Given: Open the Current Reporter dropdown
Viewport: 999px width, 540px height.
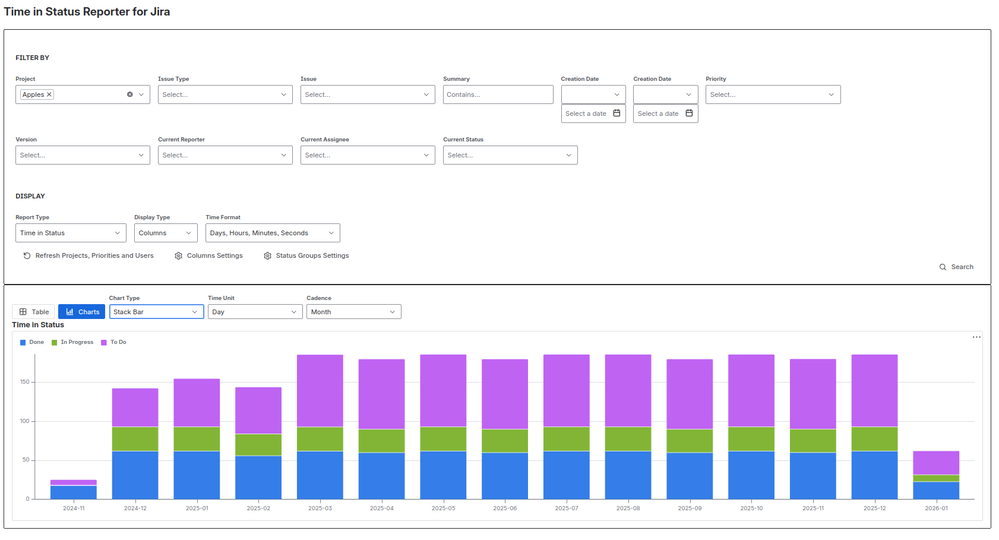Looking at the screenshot, I should pyautogui.click(x=225, y=155).
